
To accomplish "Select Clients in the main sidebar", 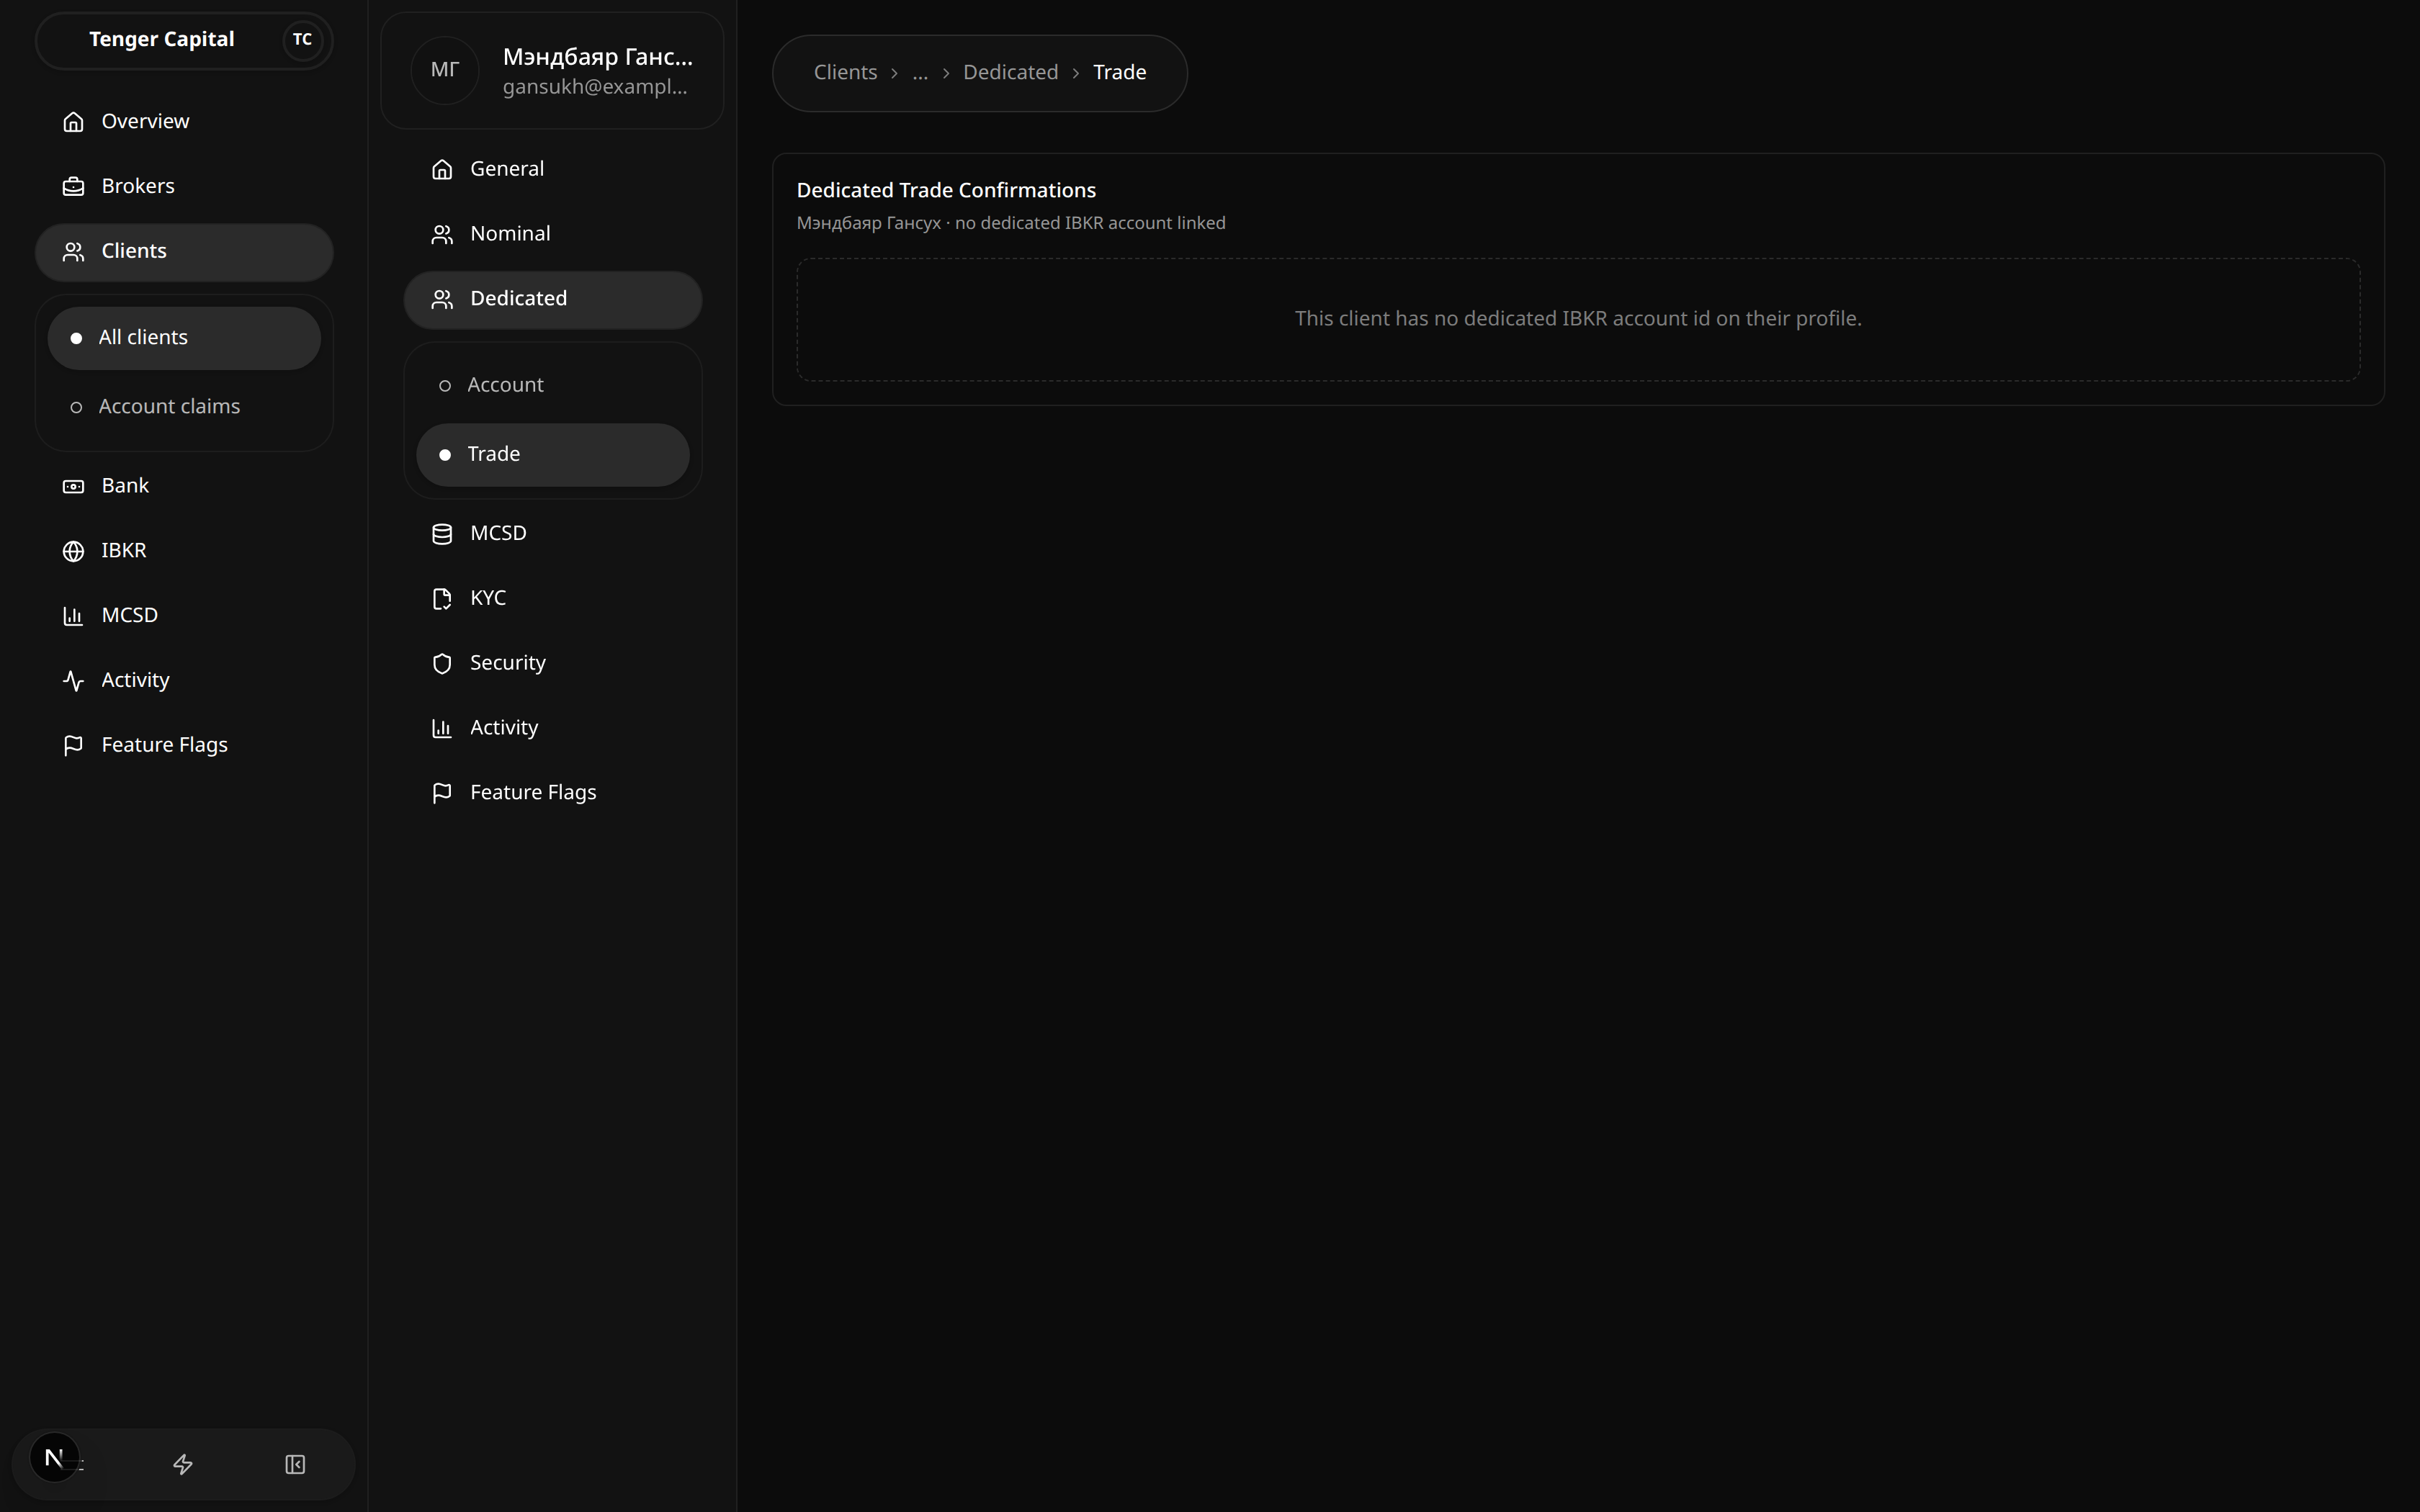I will (x=184, y=251).
